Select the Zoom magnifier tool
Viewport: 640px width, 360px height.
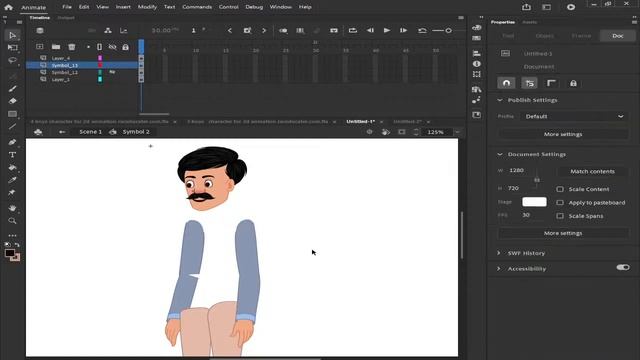coord(12,221)
